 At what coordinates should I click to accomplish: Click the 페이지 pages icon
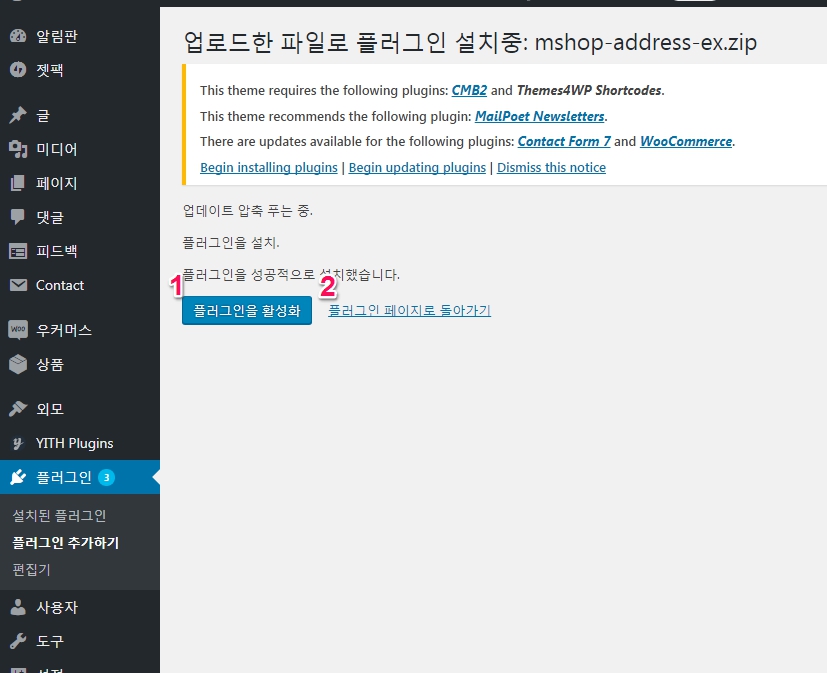click(18, 183)
